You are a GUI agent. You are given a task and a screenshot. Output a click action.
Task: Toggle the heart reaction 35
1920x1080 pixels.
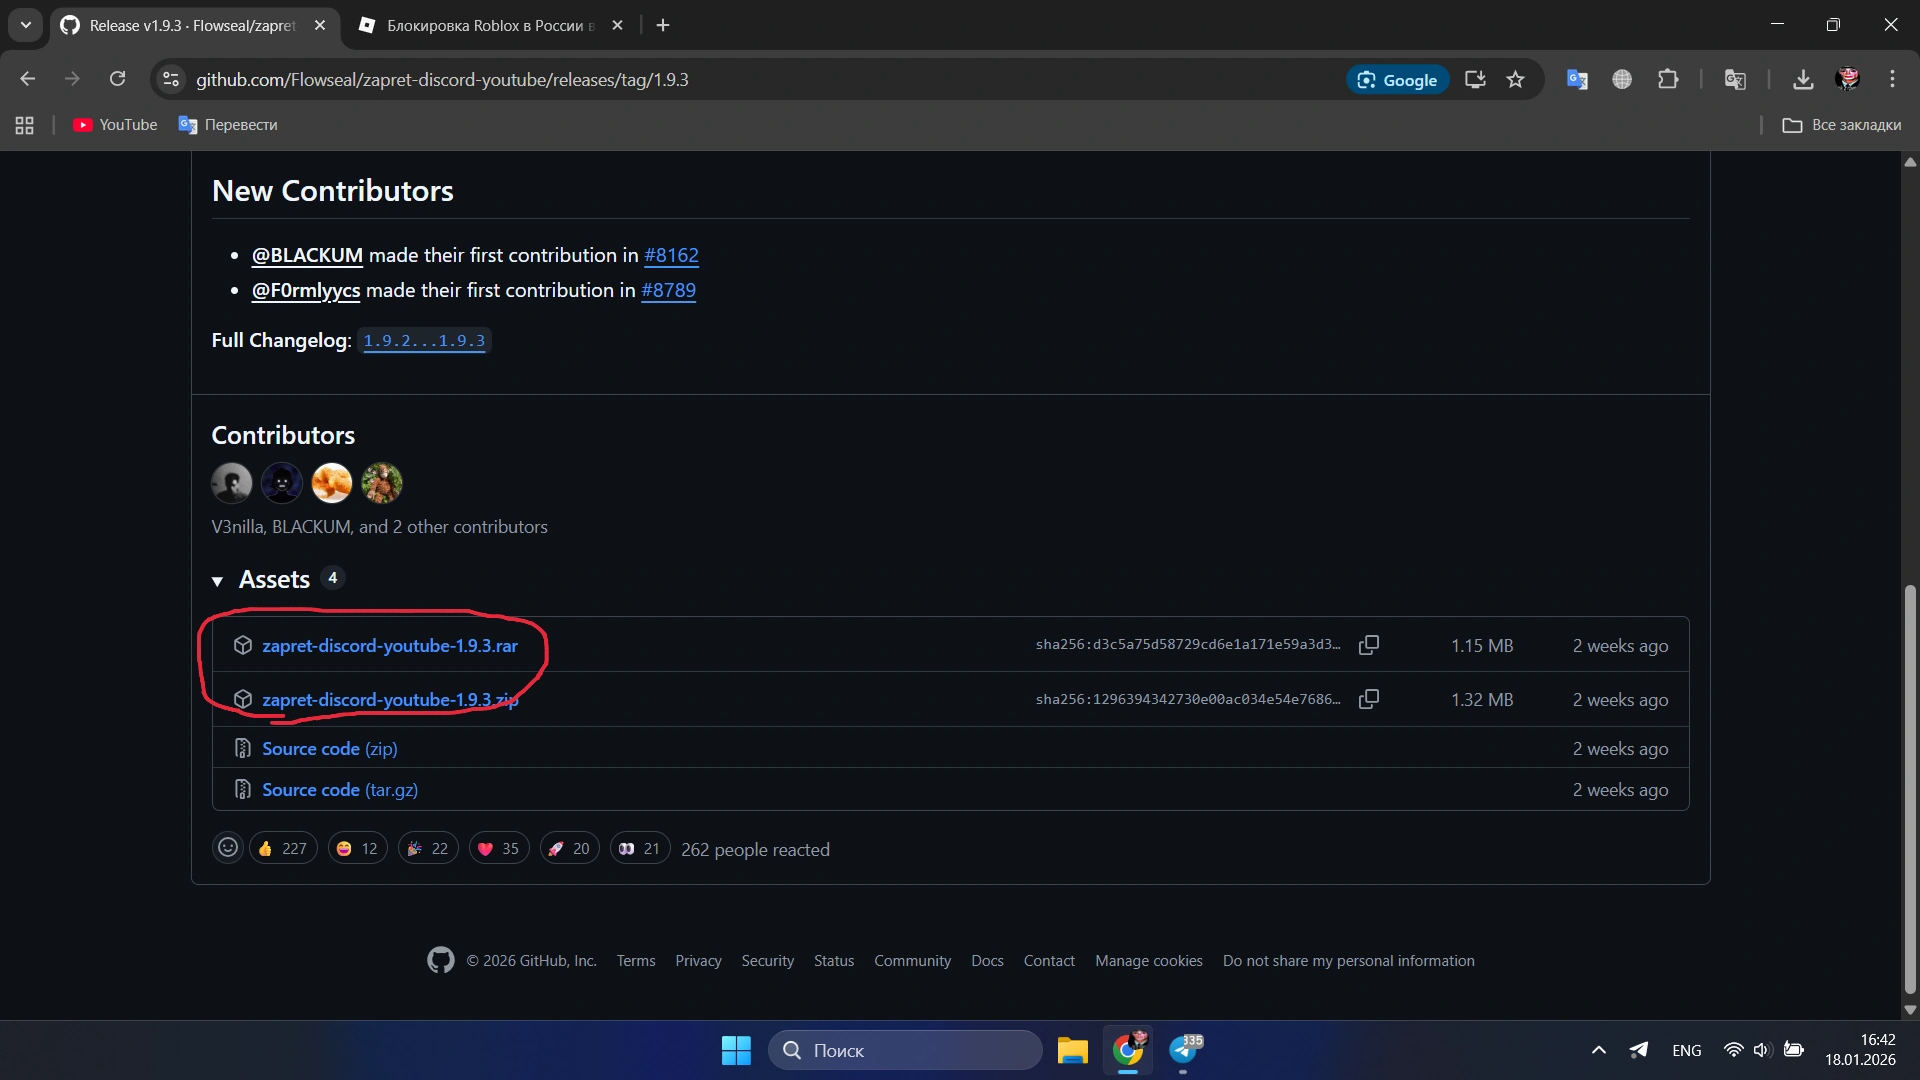click(499, 848)
